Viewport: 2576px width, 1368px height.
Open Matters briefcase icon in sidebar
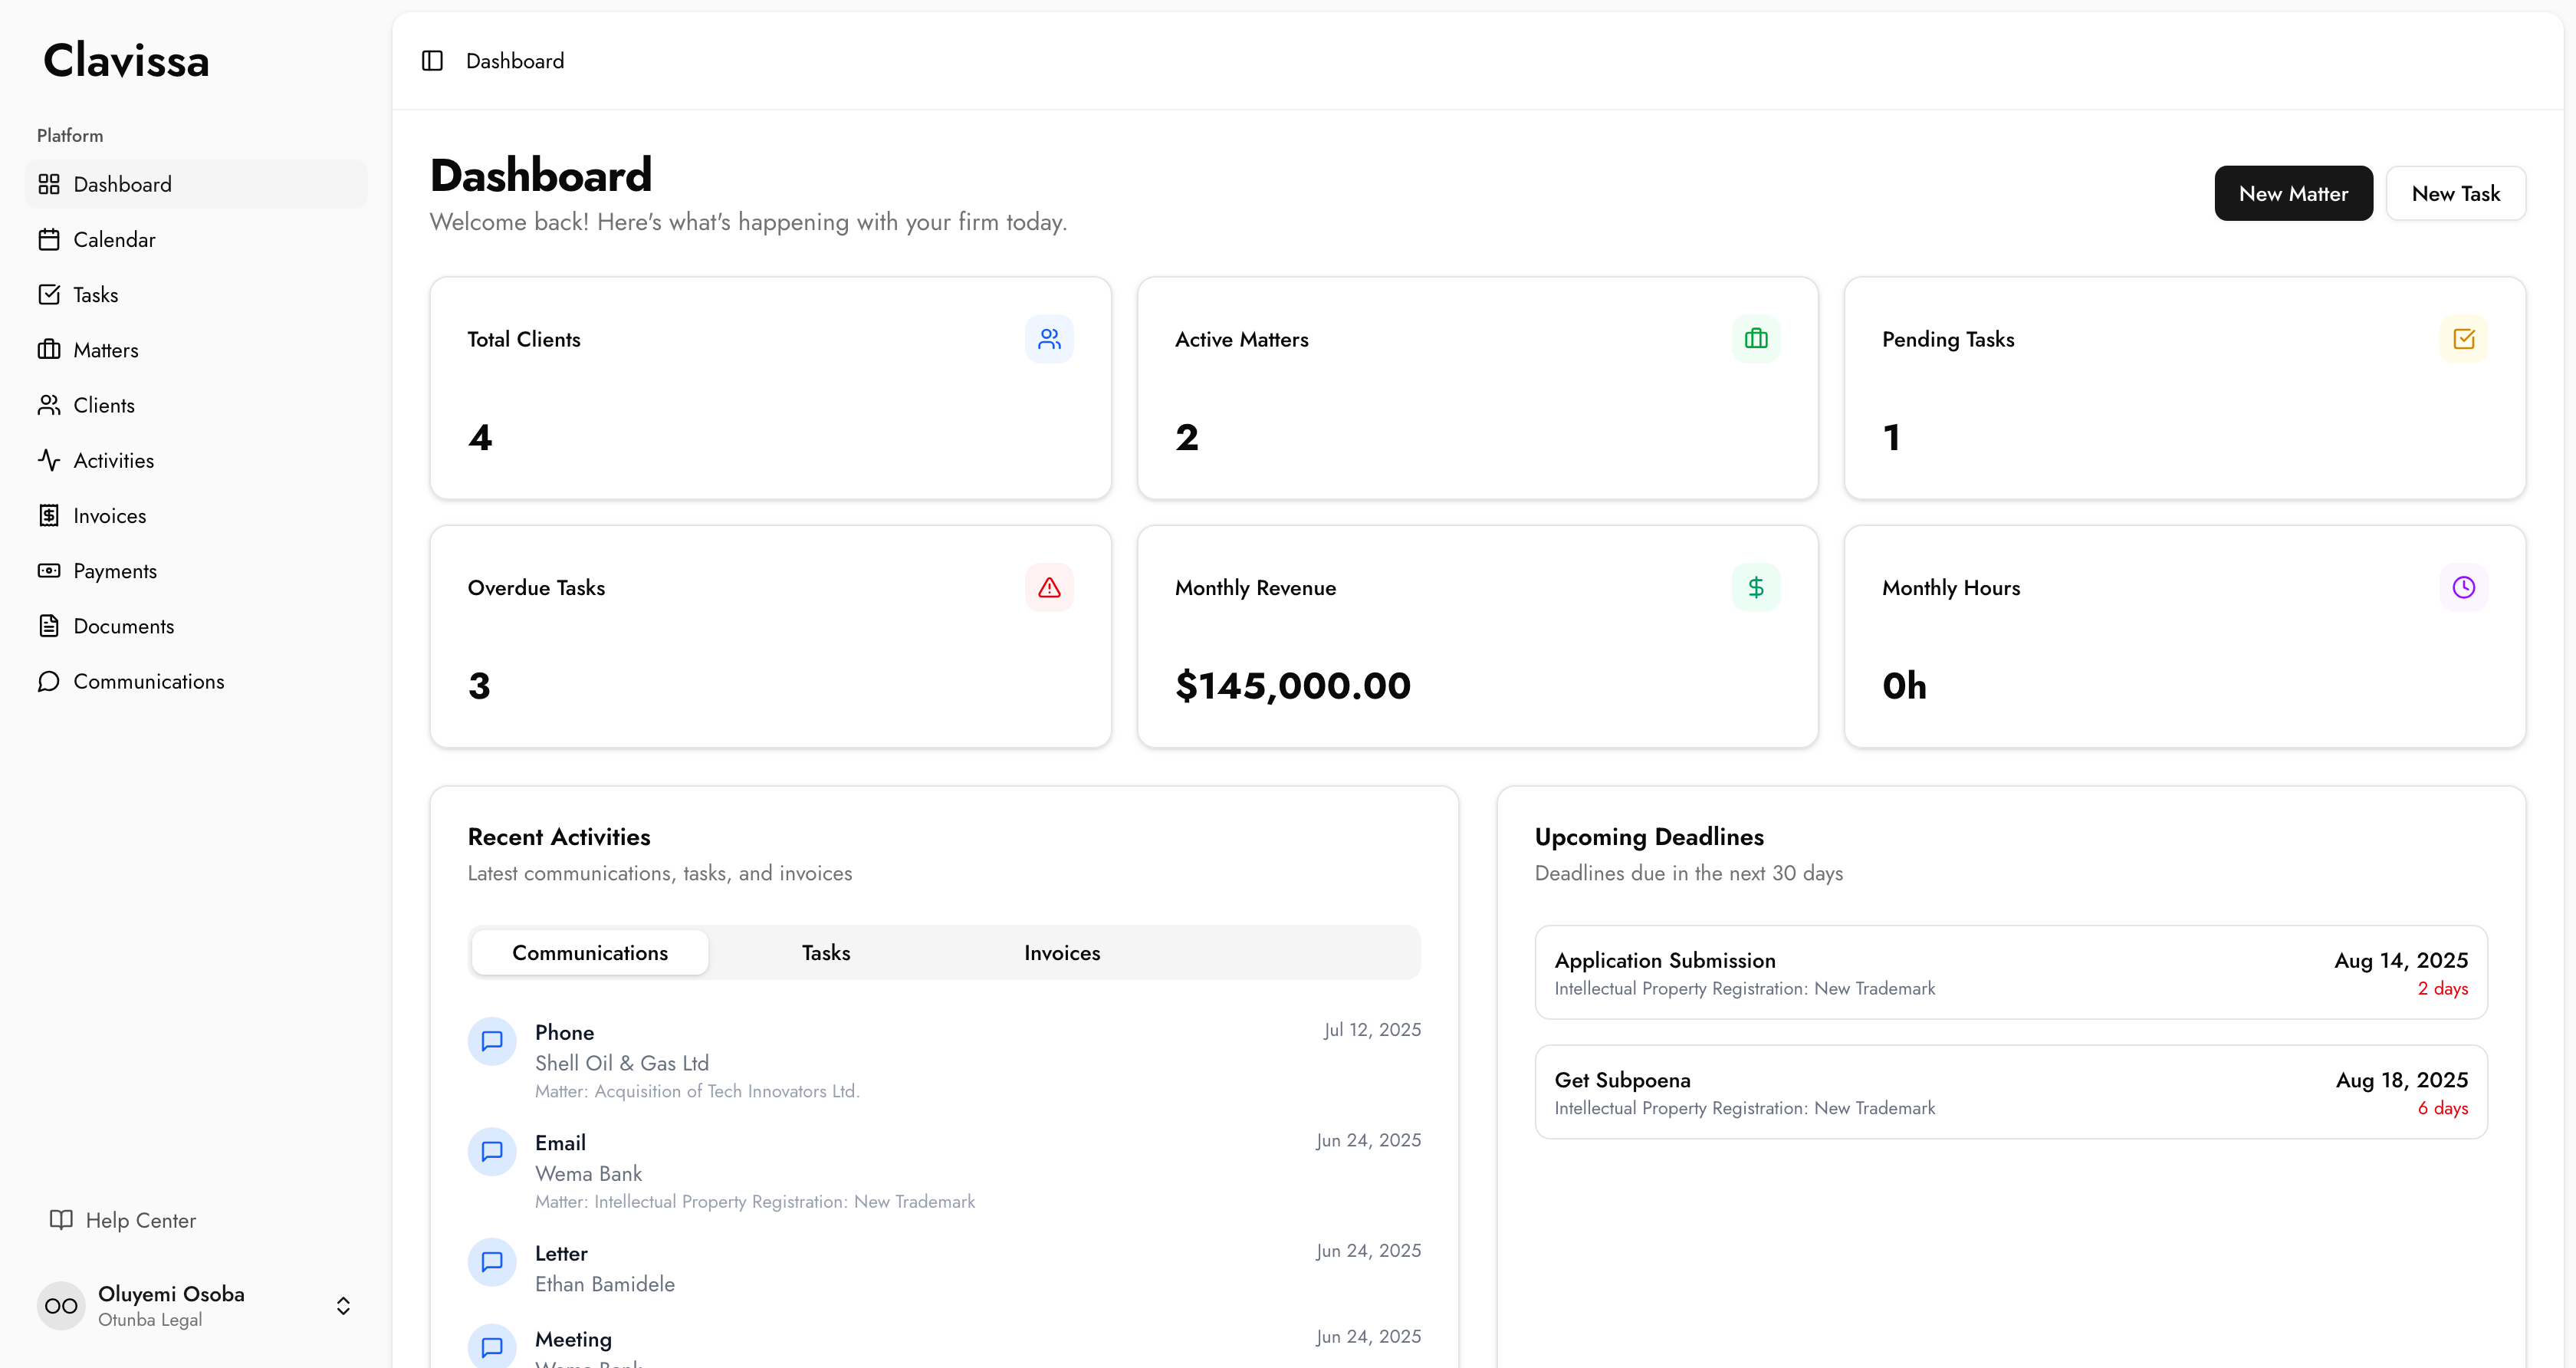49,350
